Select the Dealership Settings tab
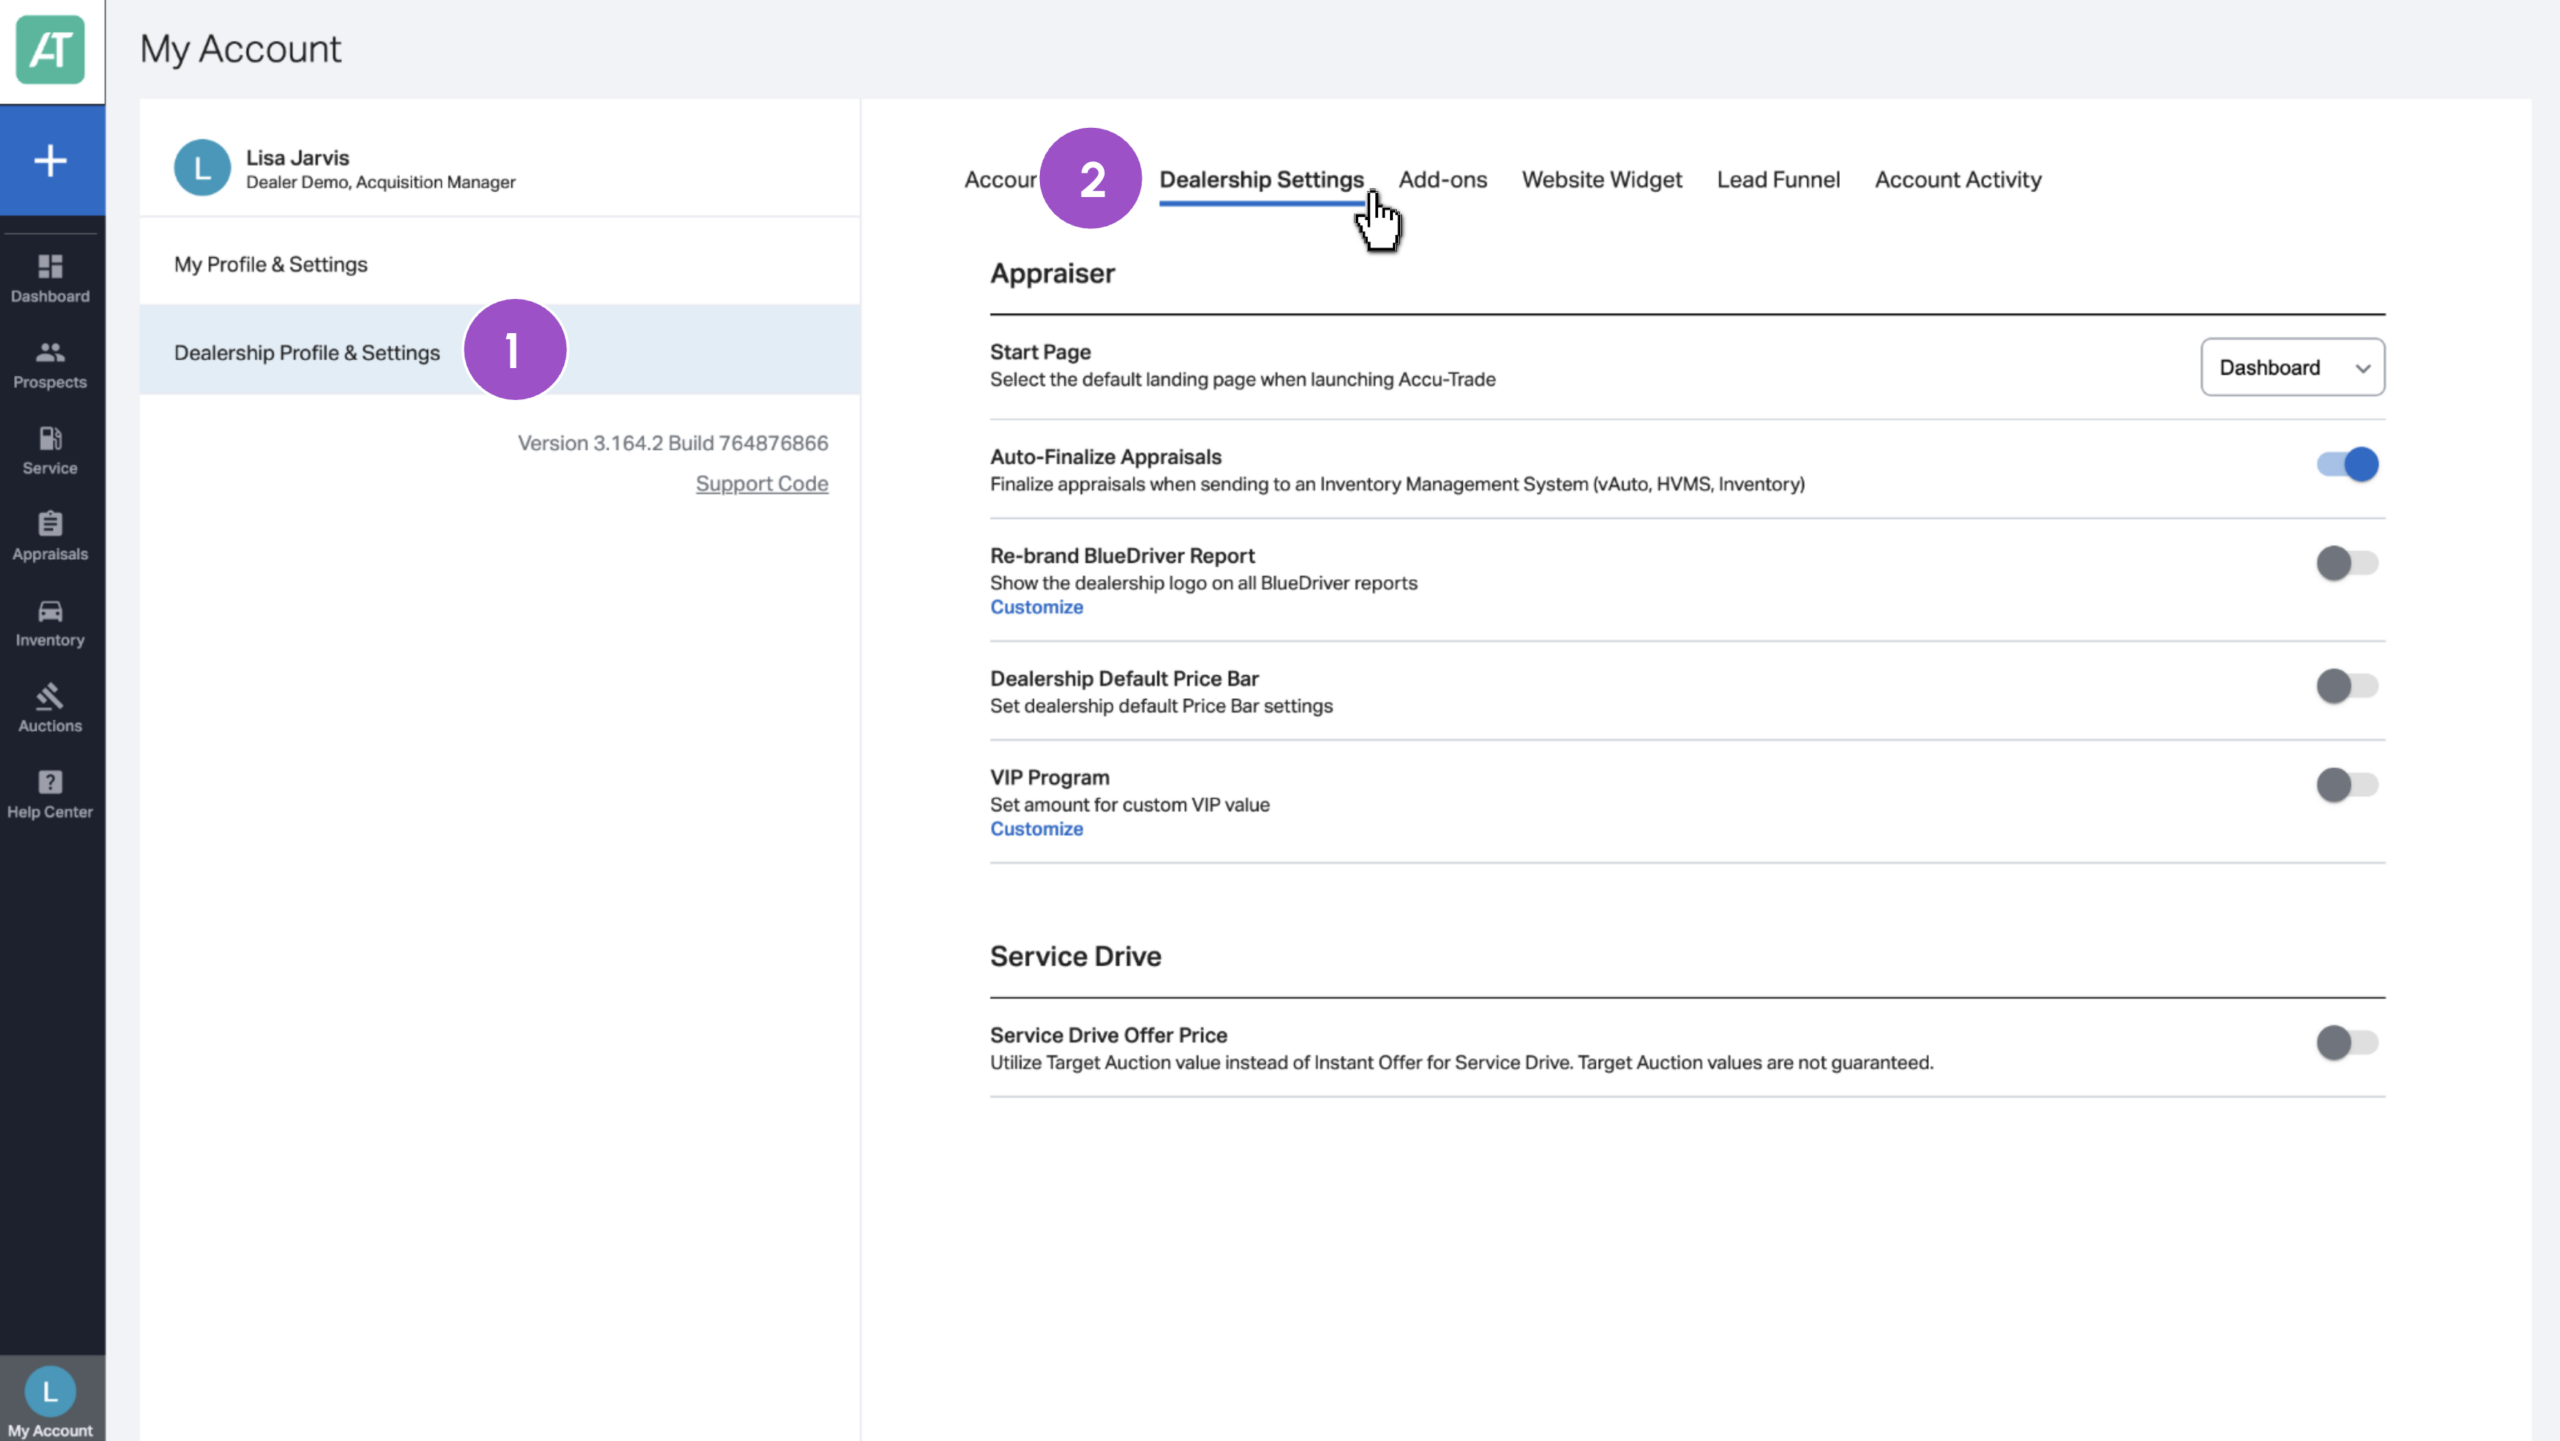 pyautogui.click(x=1261, y=180)
